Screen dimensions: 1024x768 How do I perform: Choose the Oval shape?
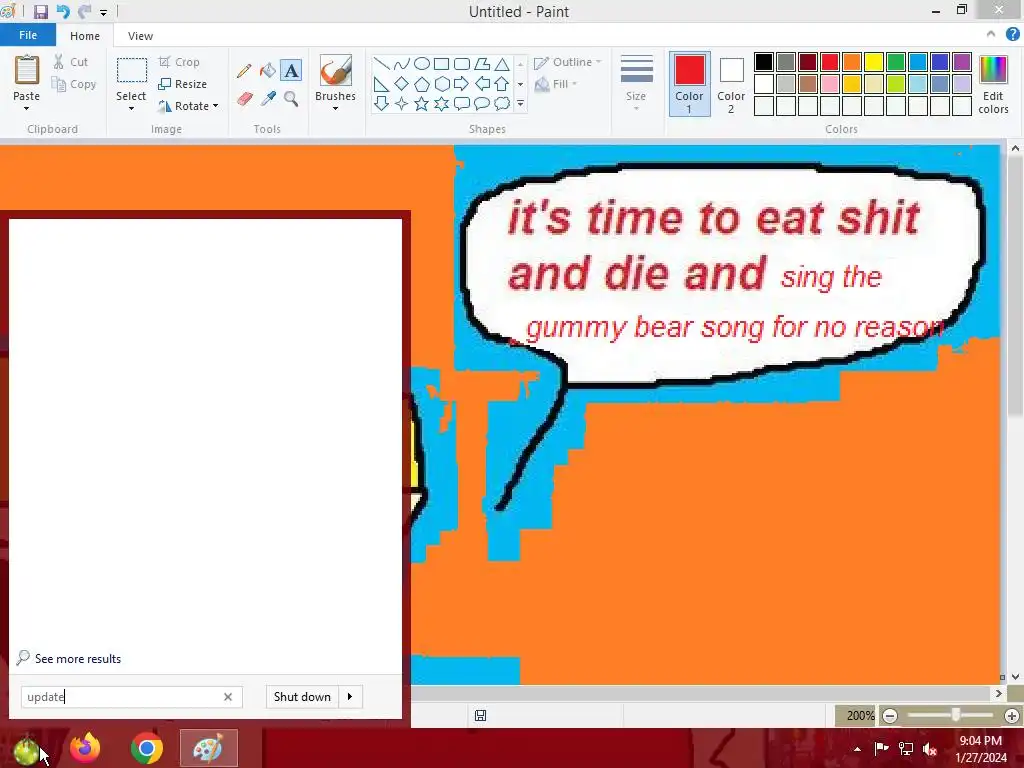422,63
